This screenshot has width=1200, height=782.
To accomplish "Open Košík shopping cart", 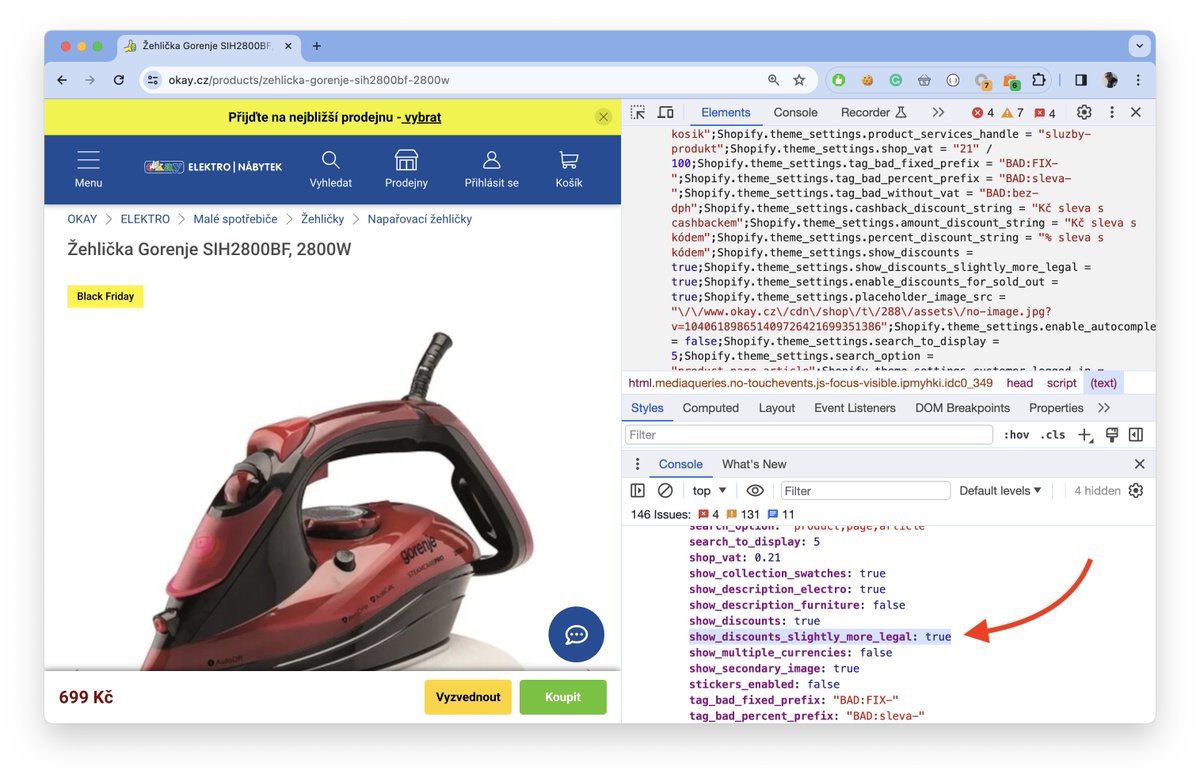I will tap(569, 169).
